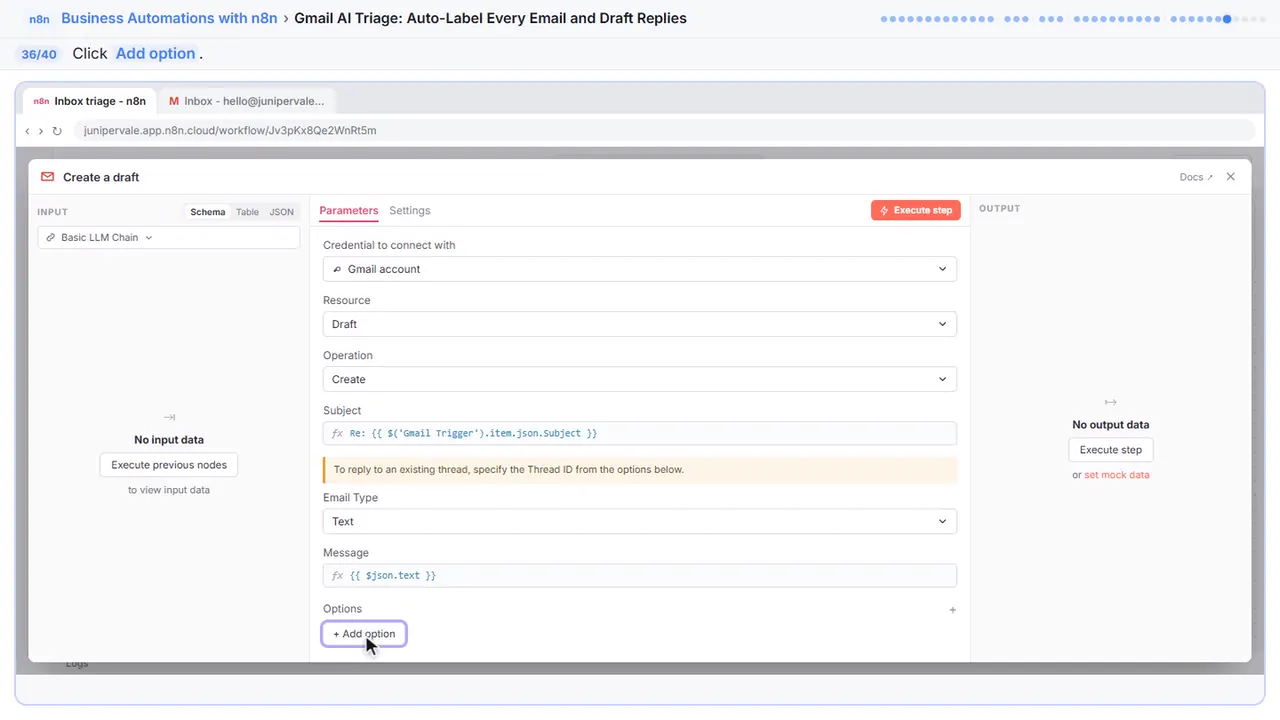Click the No input data heading
The image size is (1280, 720).
(169, 440)
